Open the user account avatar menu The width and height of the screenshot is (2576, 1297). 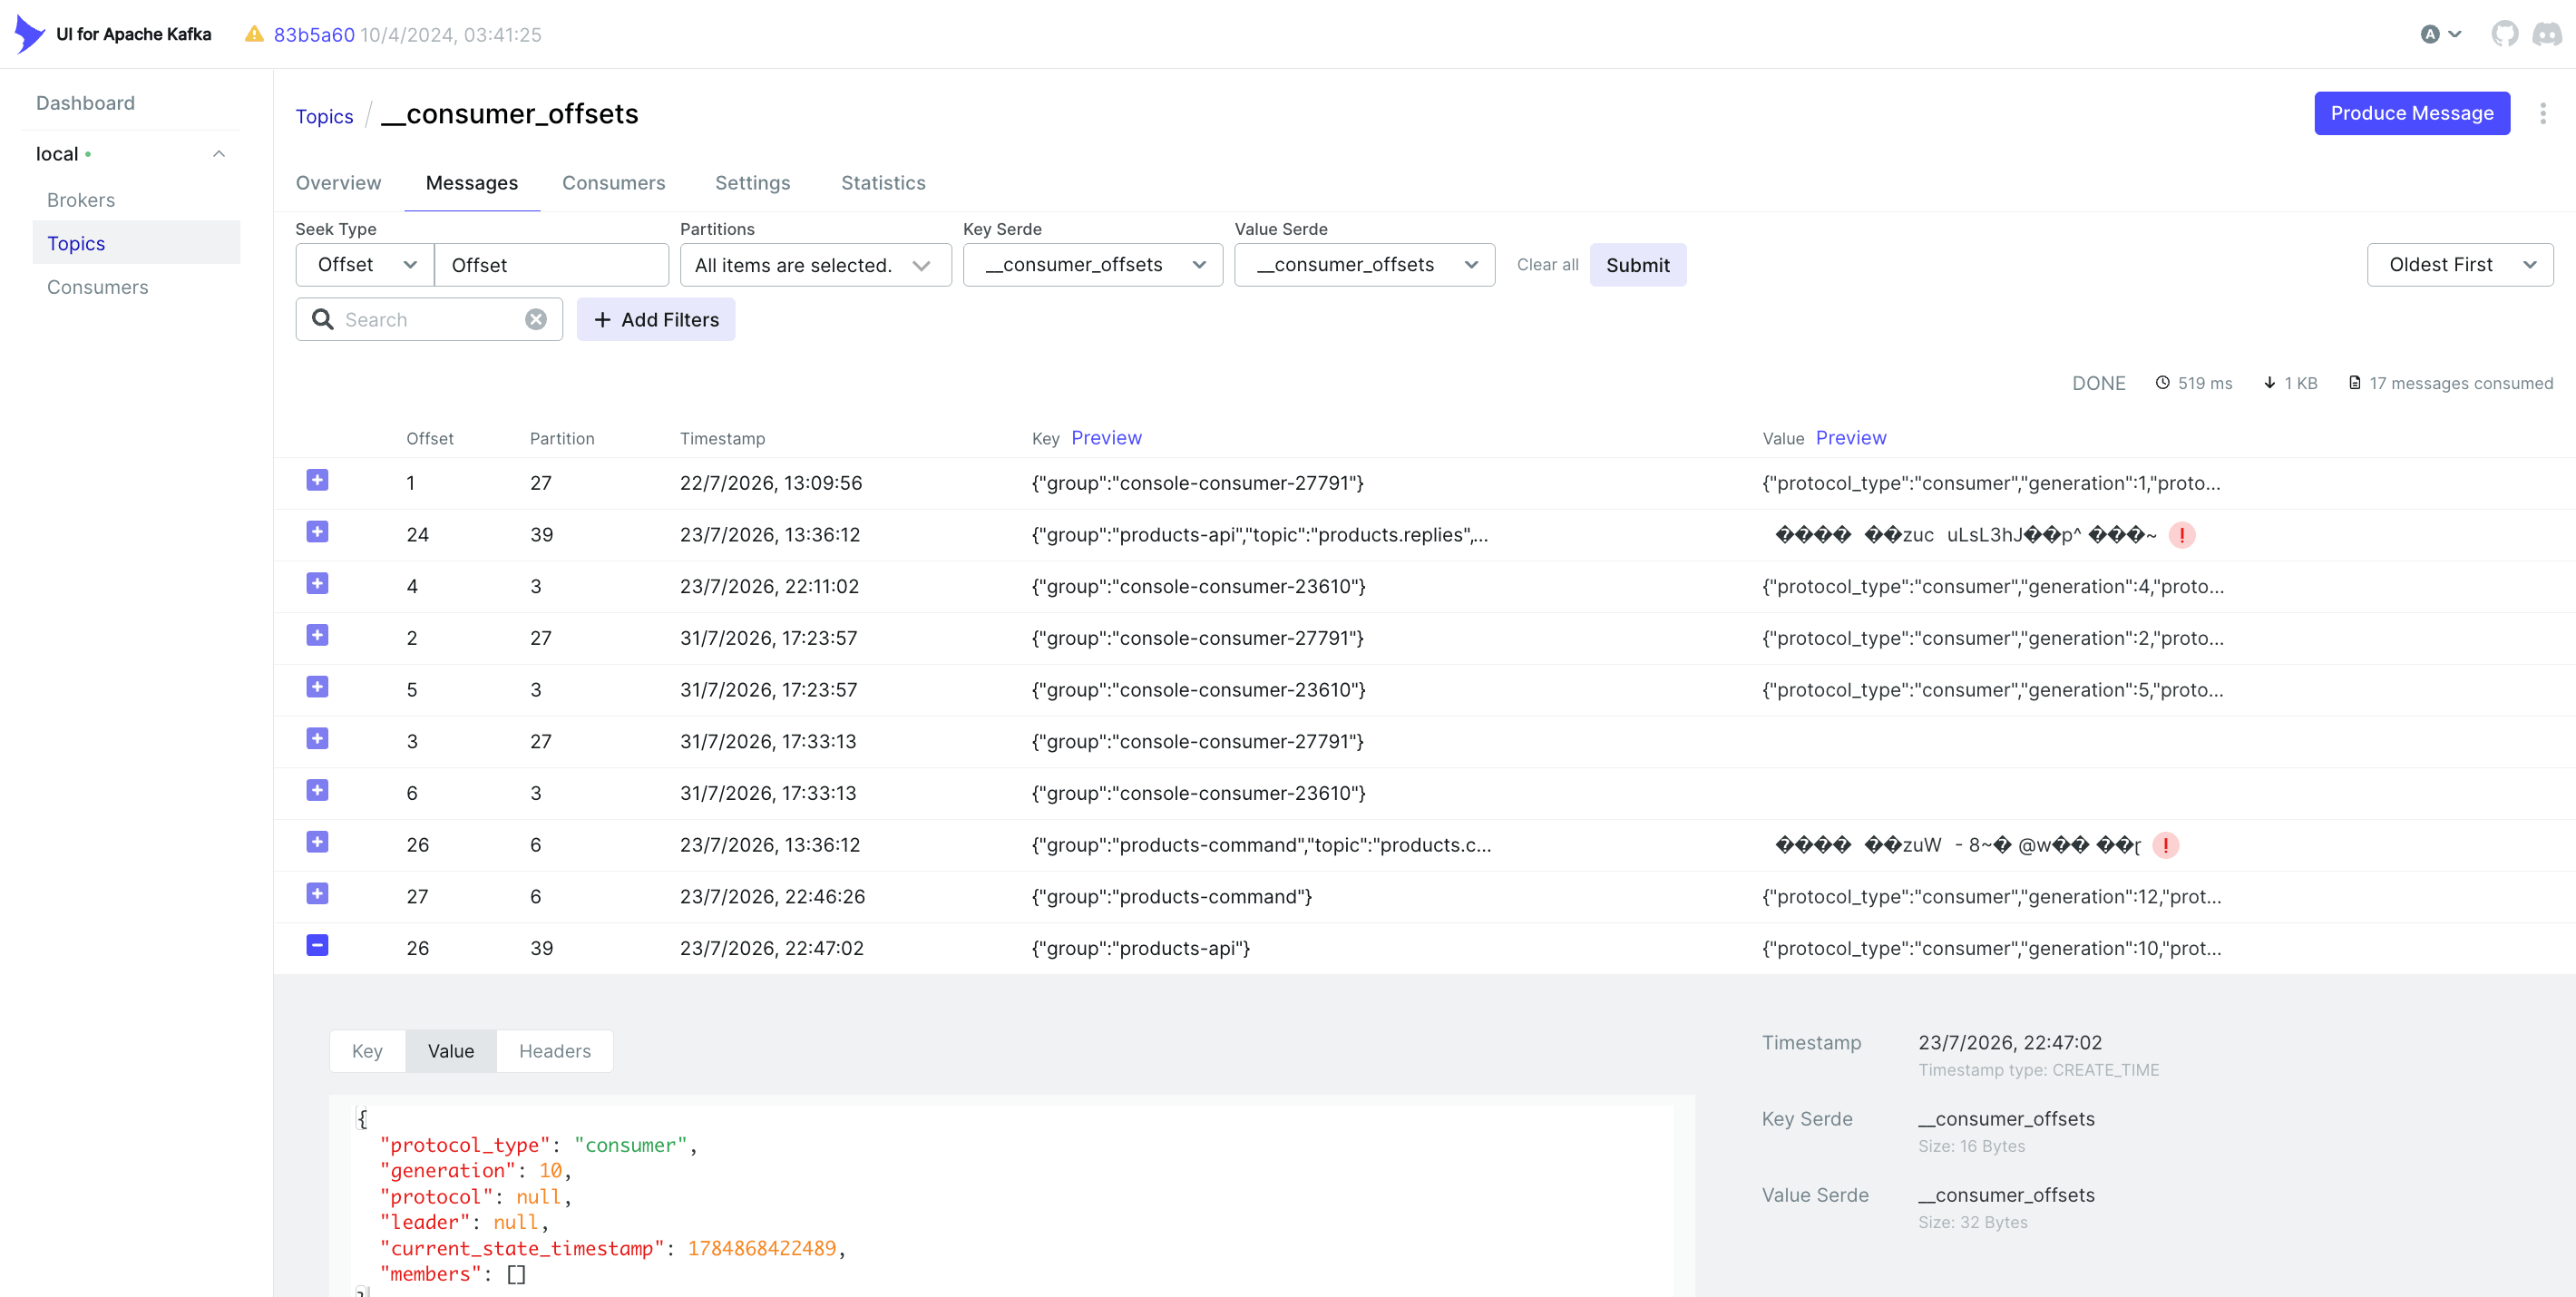point(2440,34)
